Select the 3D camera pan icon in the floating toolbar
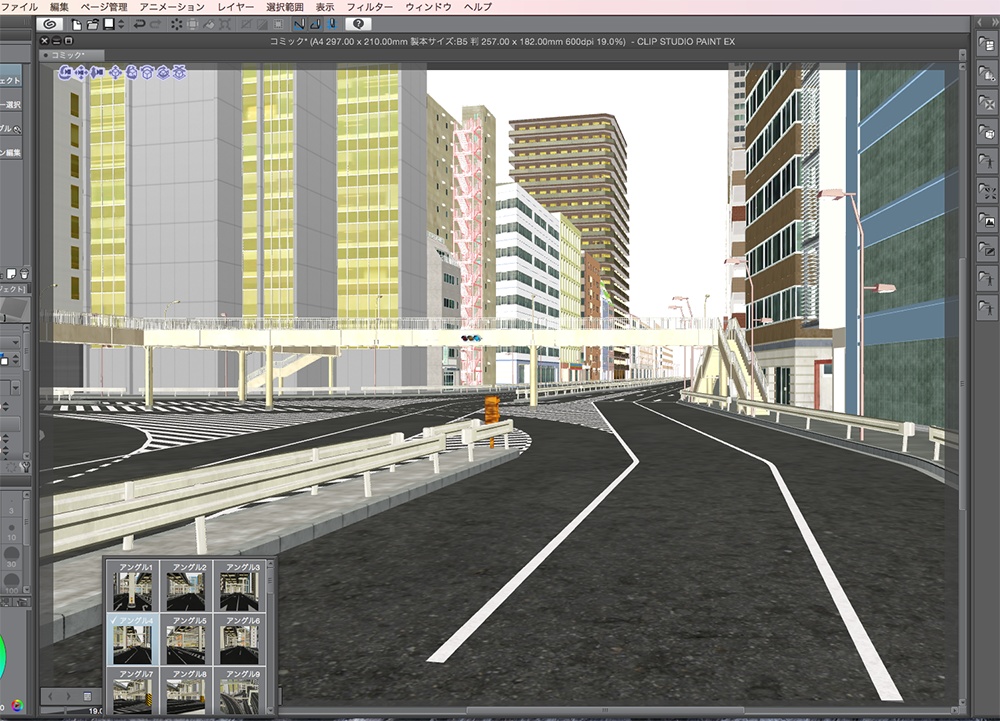 [80, 73]
